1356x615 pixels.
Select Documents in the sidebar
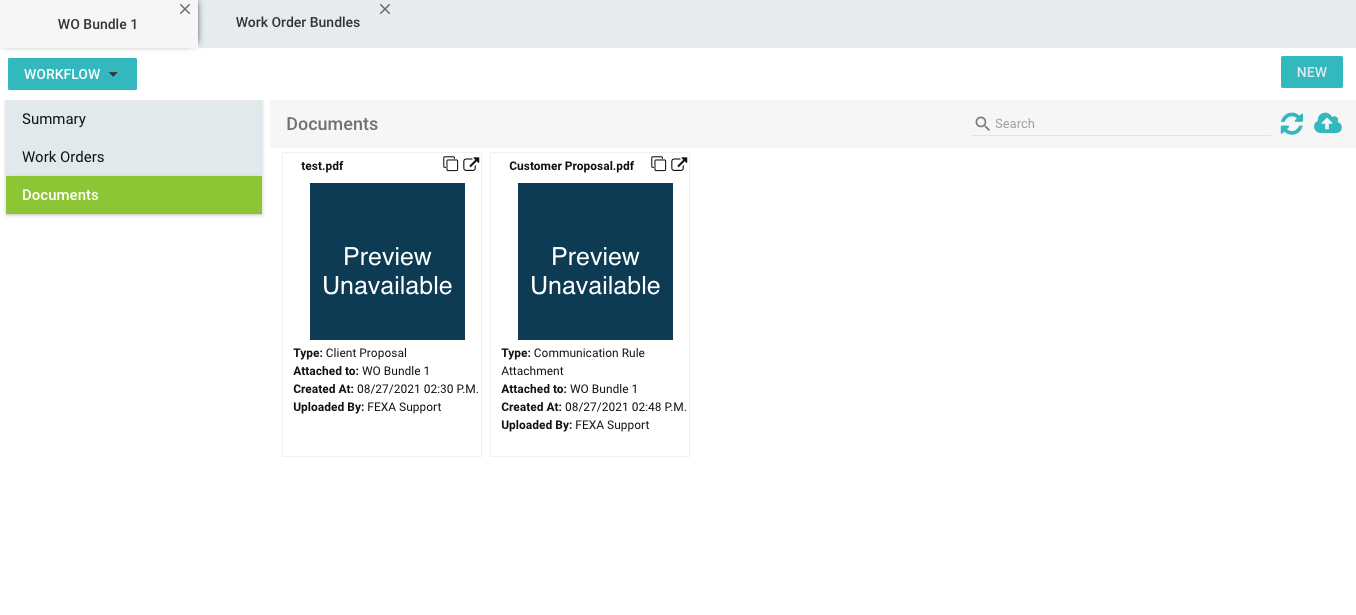[x=60, y=195]
